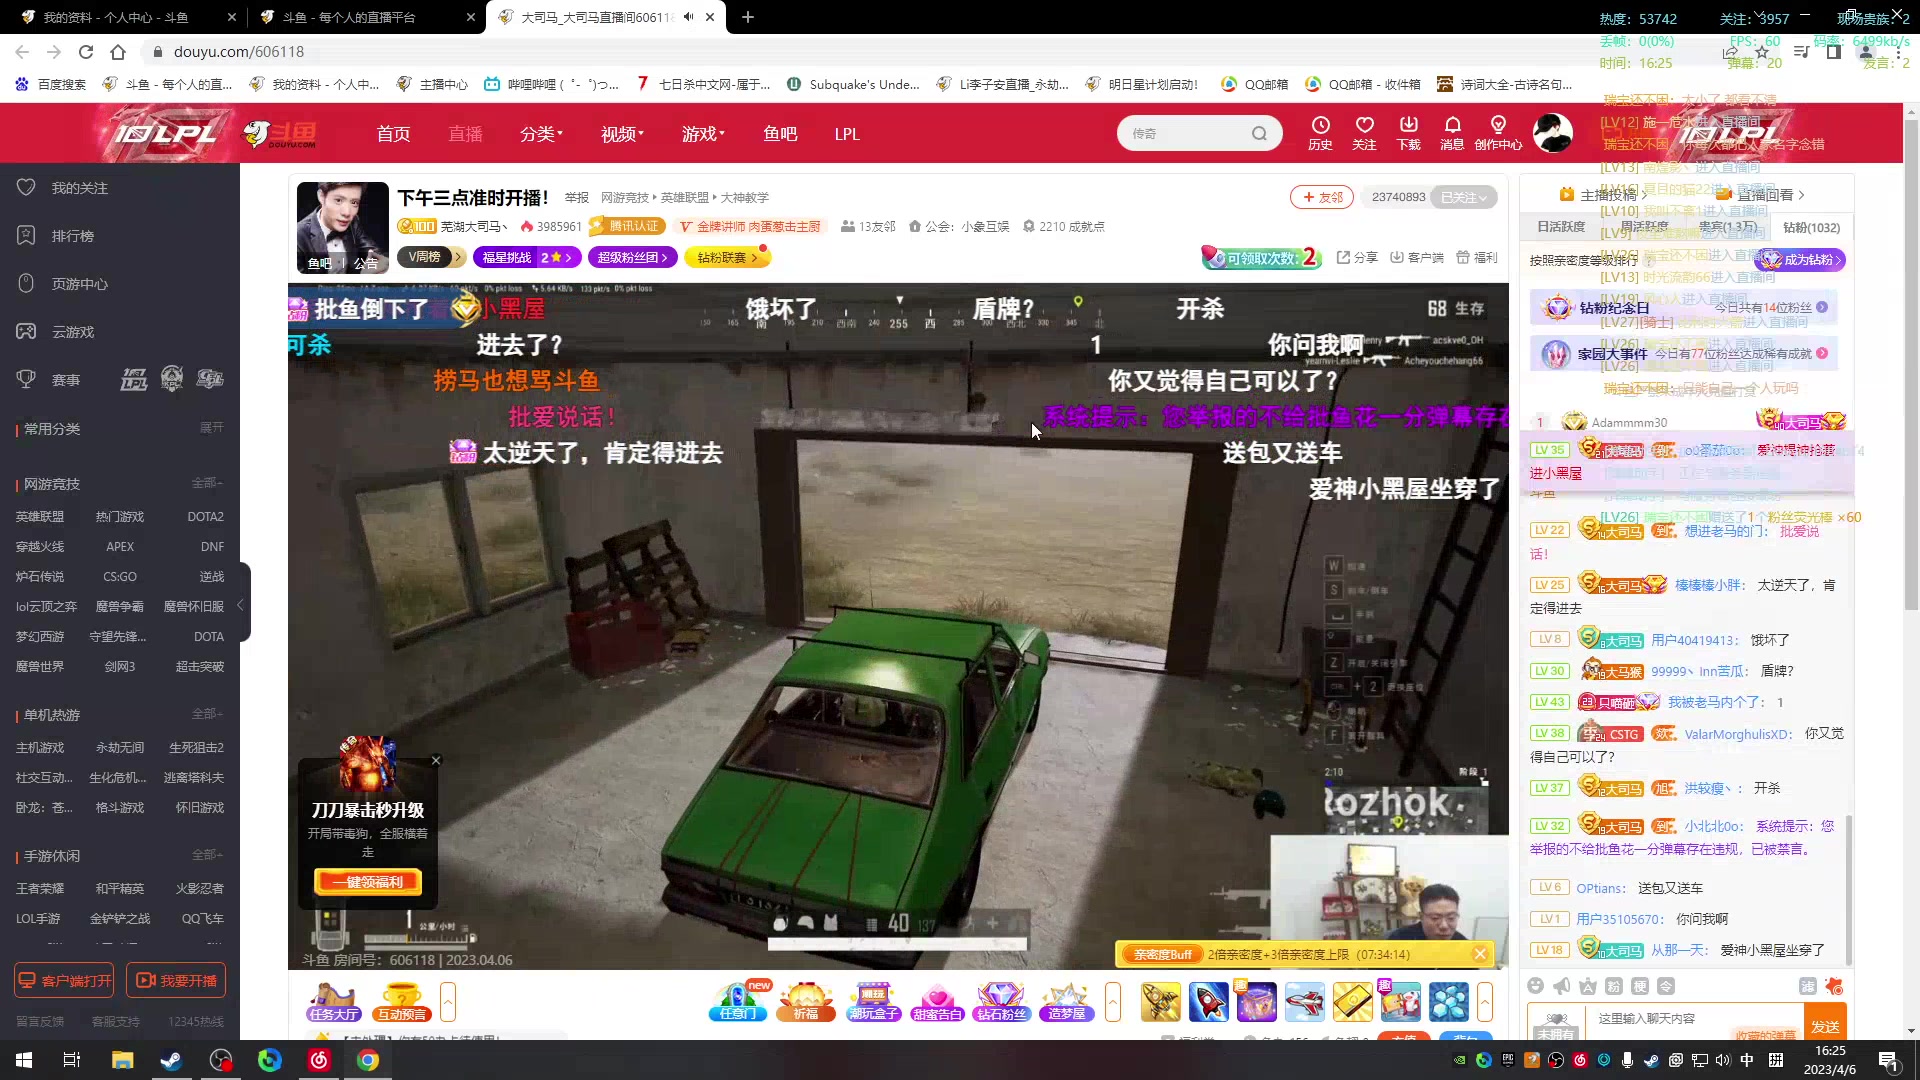Screen dimensions: 1920x1080
Task: Click the + 友邻 button
Action: pos(1322,197)
